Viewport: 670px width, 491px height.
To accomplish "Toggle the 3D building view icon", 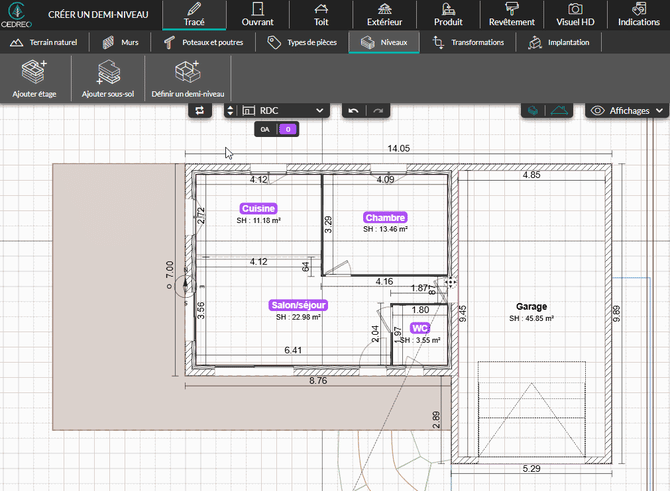I will point(535,110).
